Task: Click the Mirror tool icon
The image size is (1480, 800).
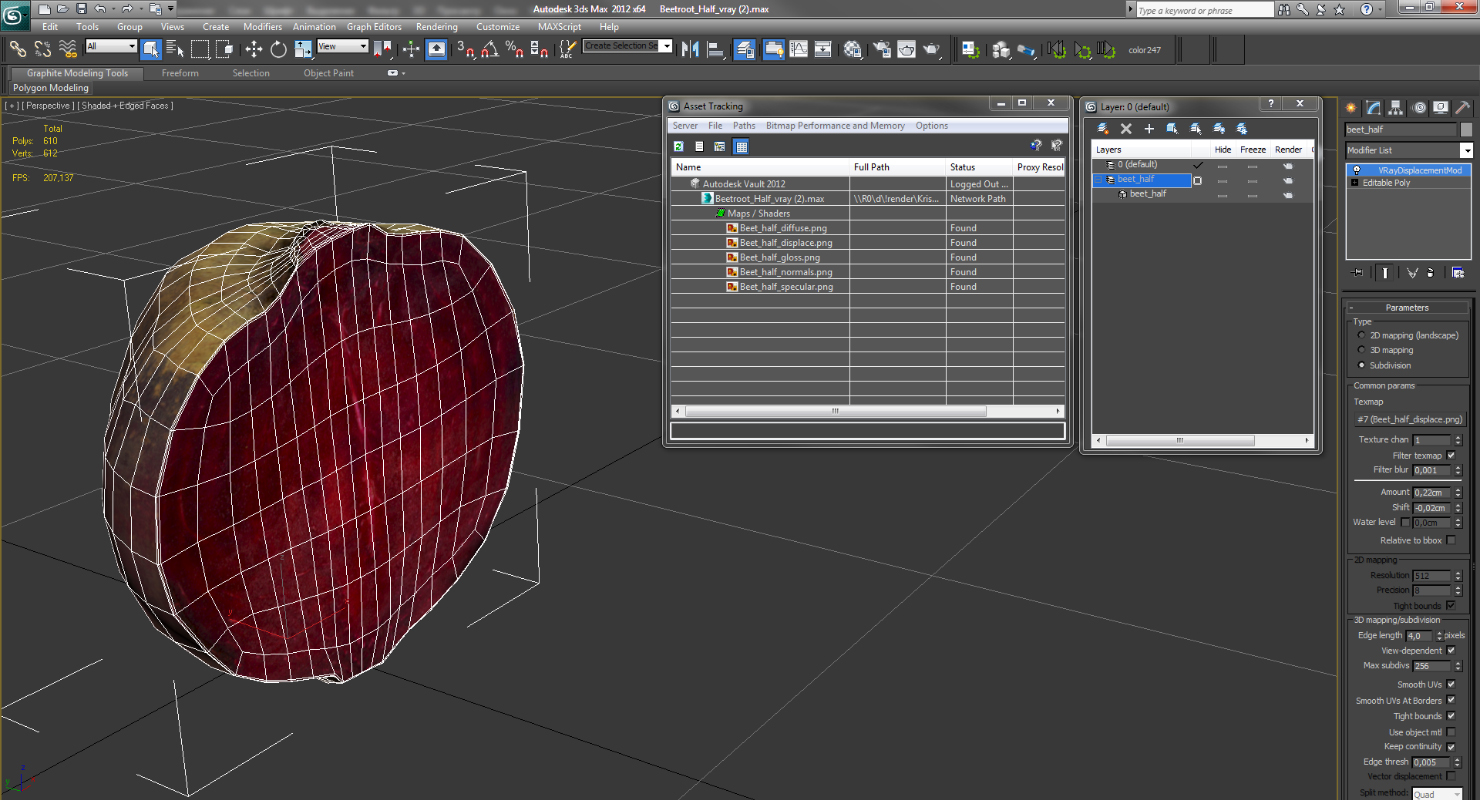Action: point(690,48)
